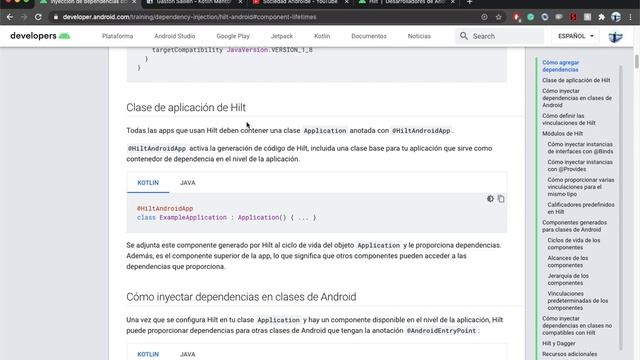Jump to Cómo agregar dependencias in sidebar
This screenshot has height=360, width=640.
pos(560,66)
